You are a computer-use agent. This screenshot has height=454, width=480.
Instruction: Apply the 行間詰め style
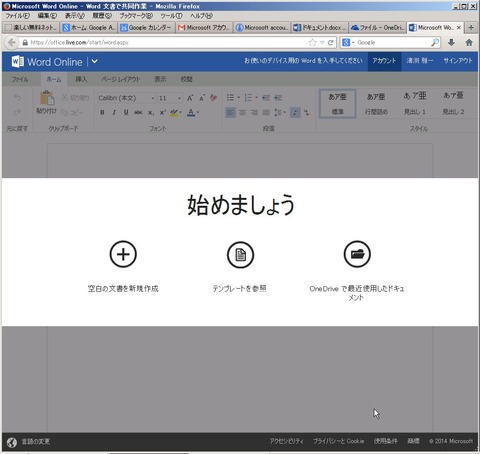tap(376, 104)
